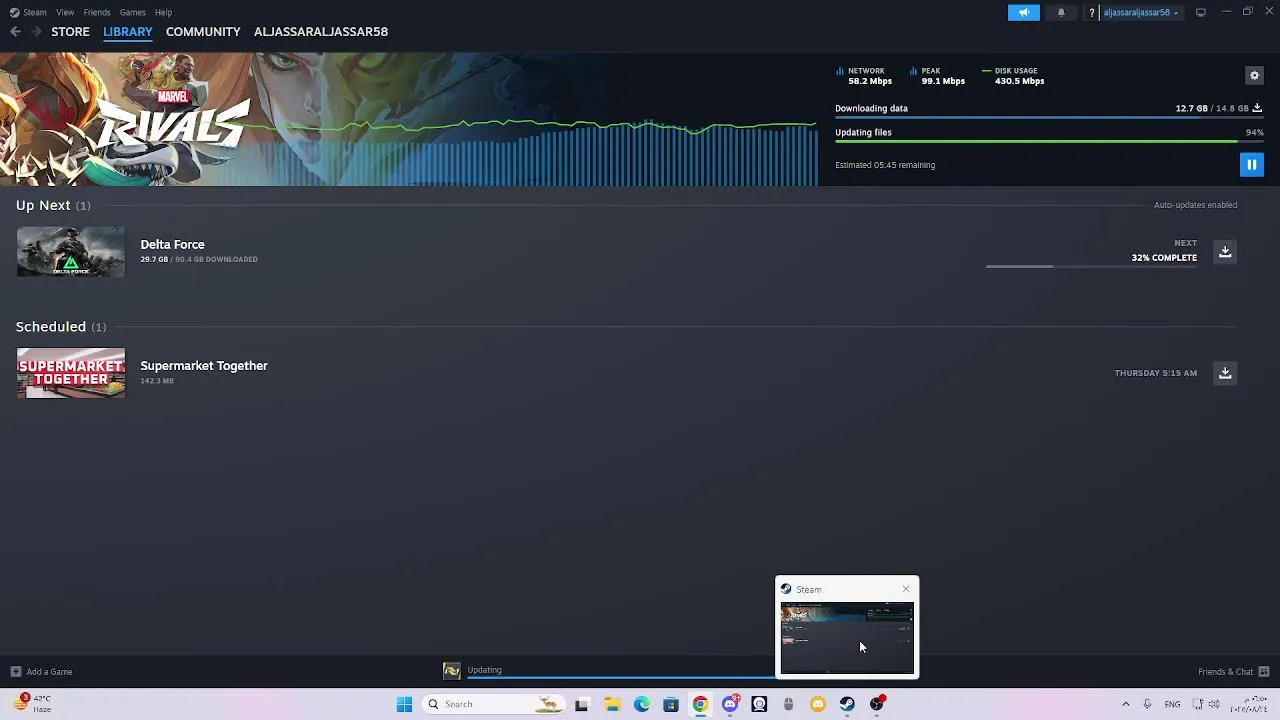Viewport: 1280px width, 720px height.
Task: Click the help question mark icon
Action: (x=1092, y=12)
